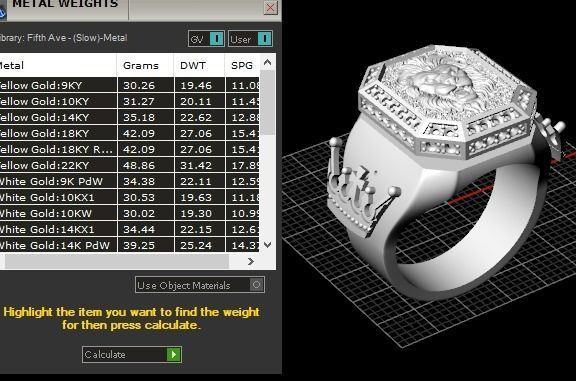Click the Metal column header
The width and height of the screenshot is (576, 381).
(x=58, y=65)
